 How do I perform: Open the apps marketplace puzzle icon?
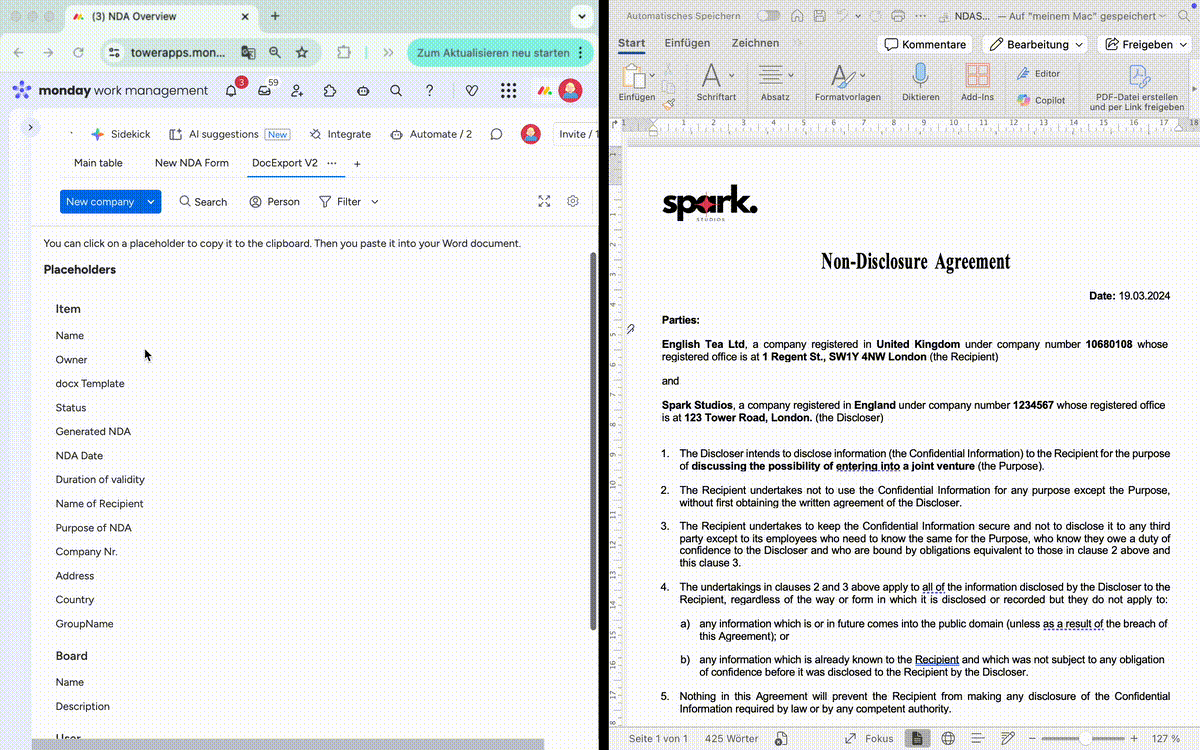(330, 91)
